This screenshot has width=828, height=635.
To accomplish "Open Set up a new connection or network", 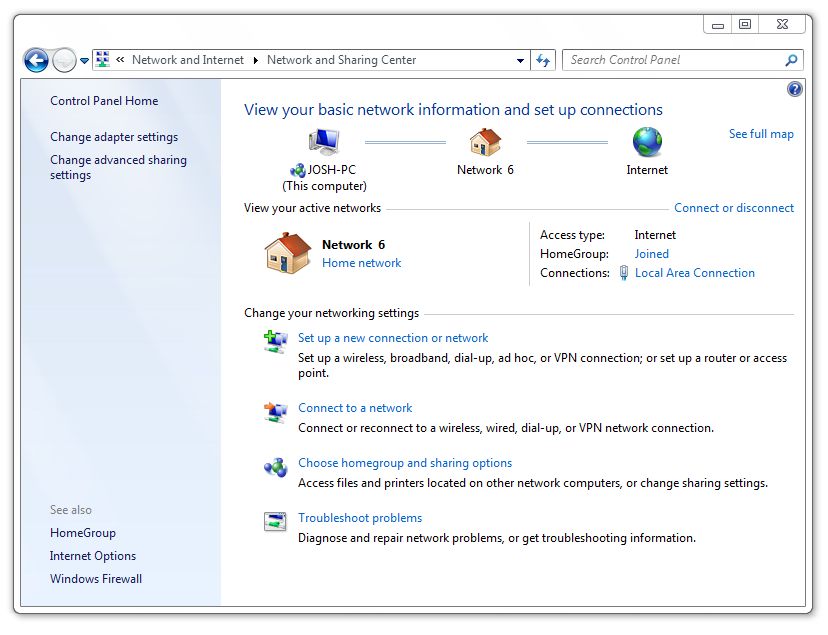I will (393, 338).
